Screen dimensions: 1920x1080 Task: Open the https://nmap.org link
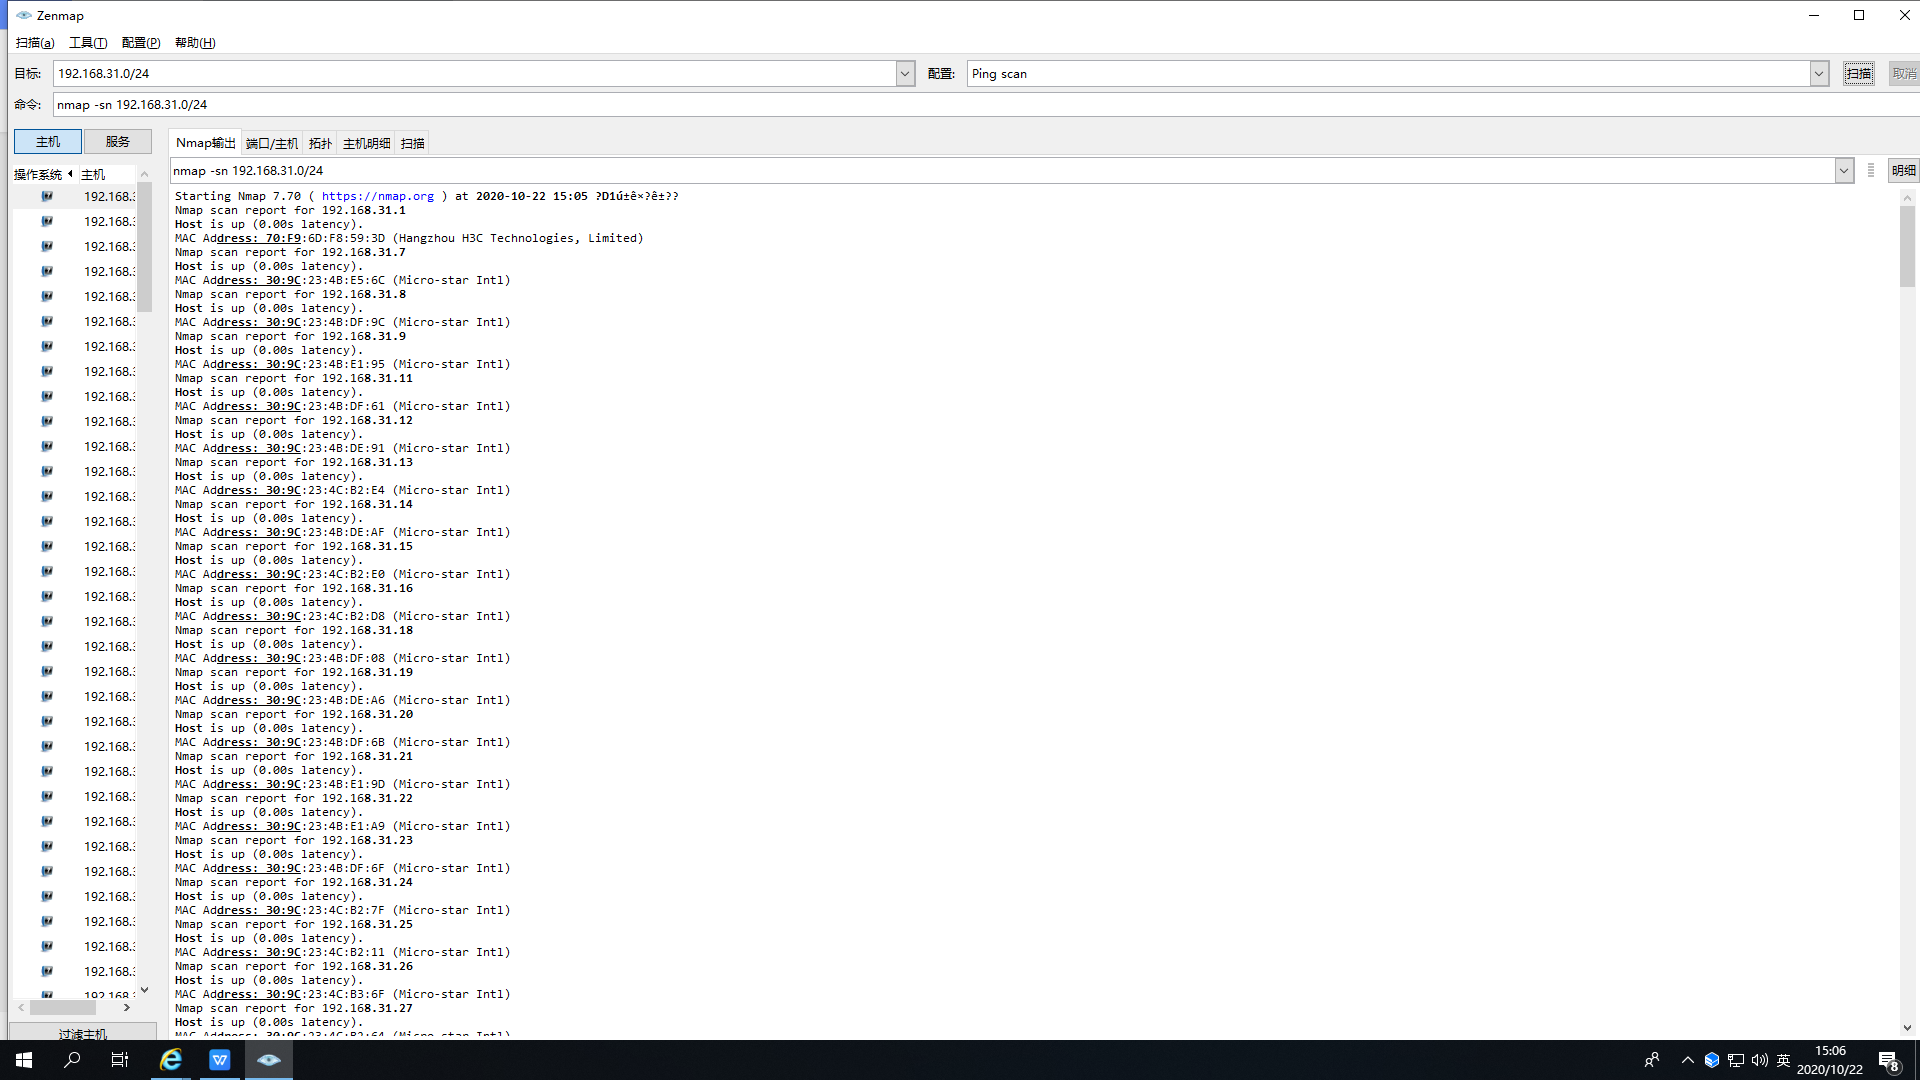coord(377,197)
